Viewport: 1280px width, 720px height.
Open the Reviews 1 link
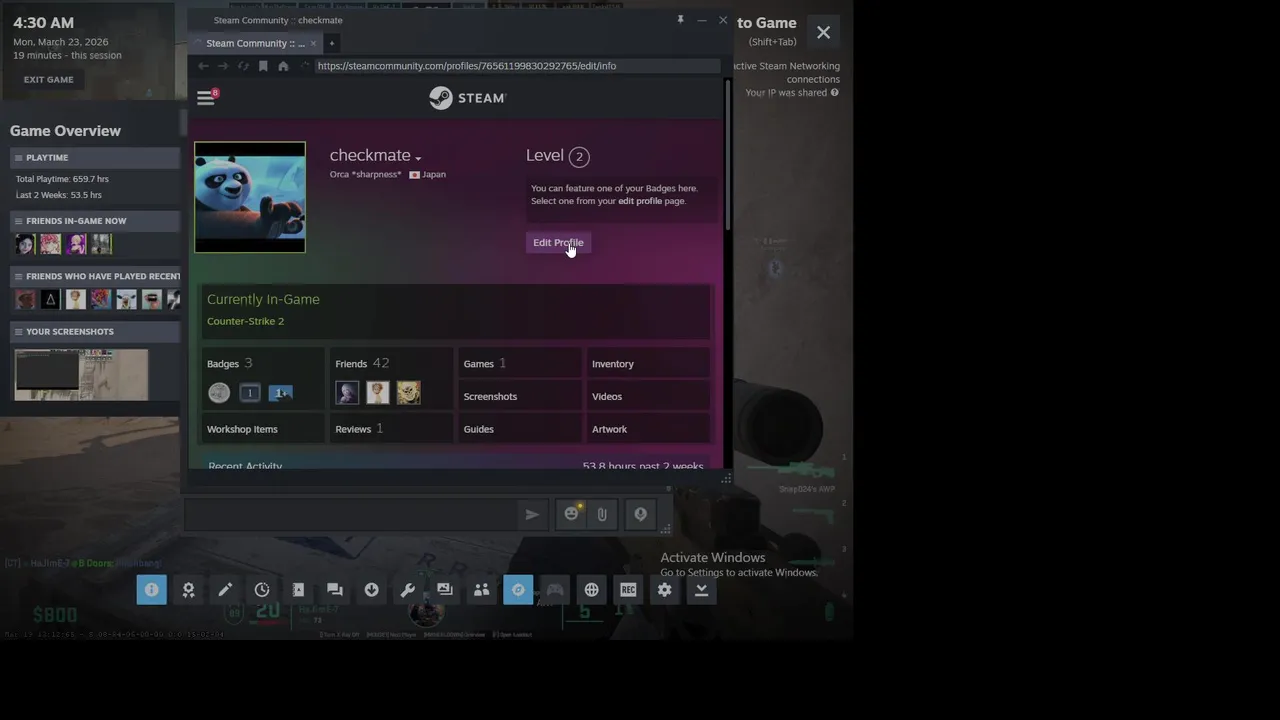[x=359, y=428]
